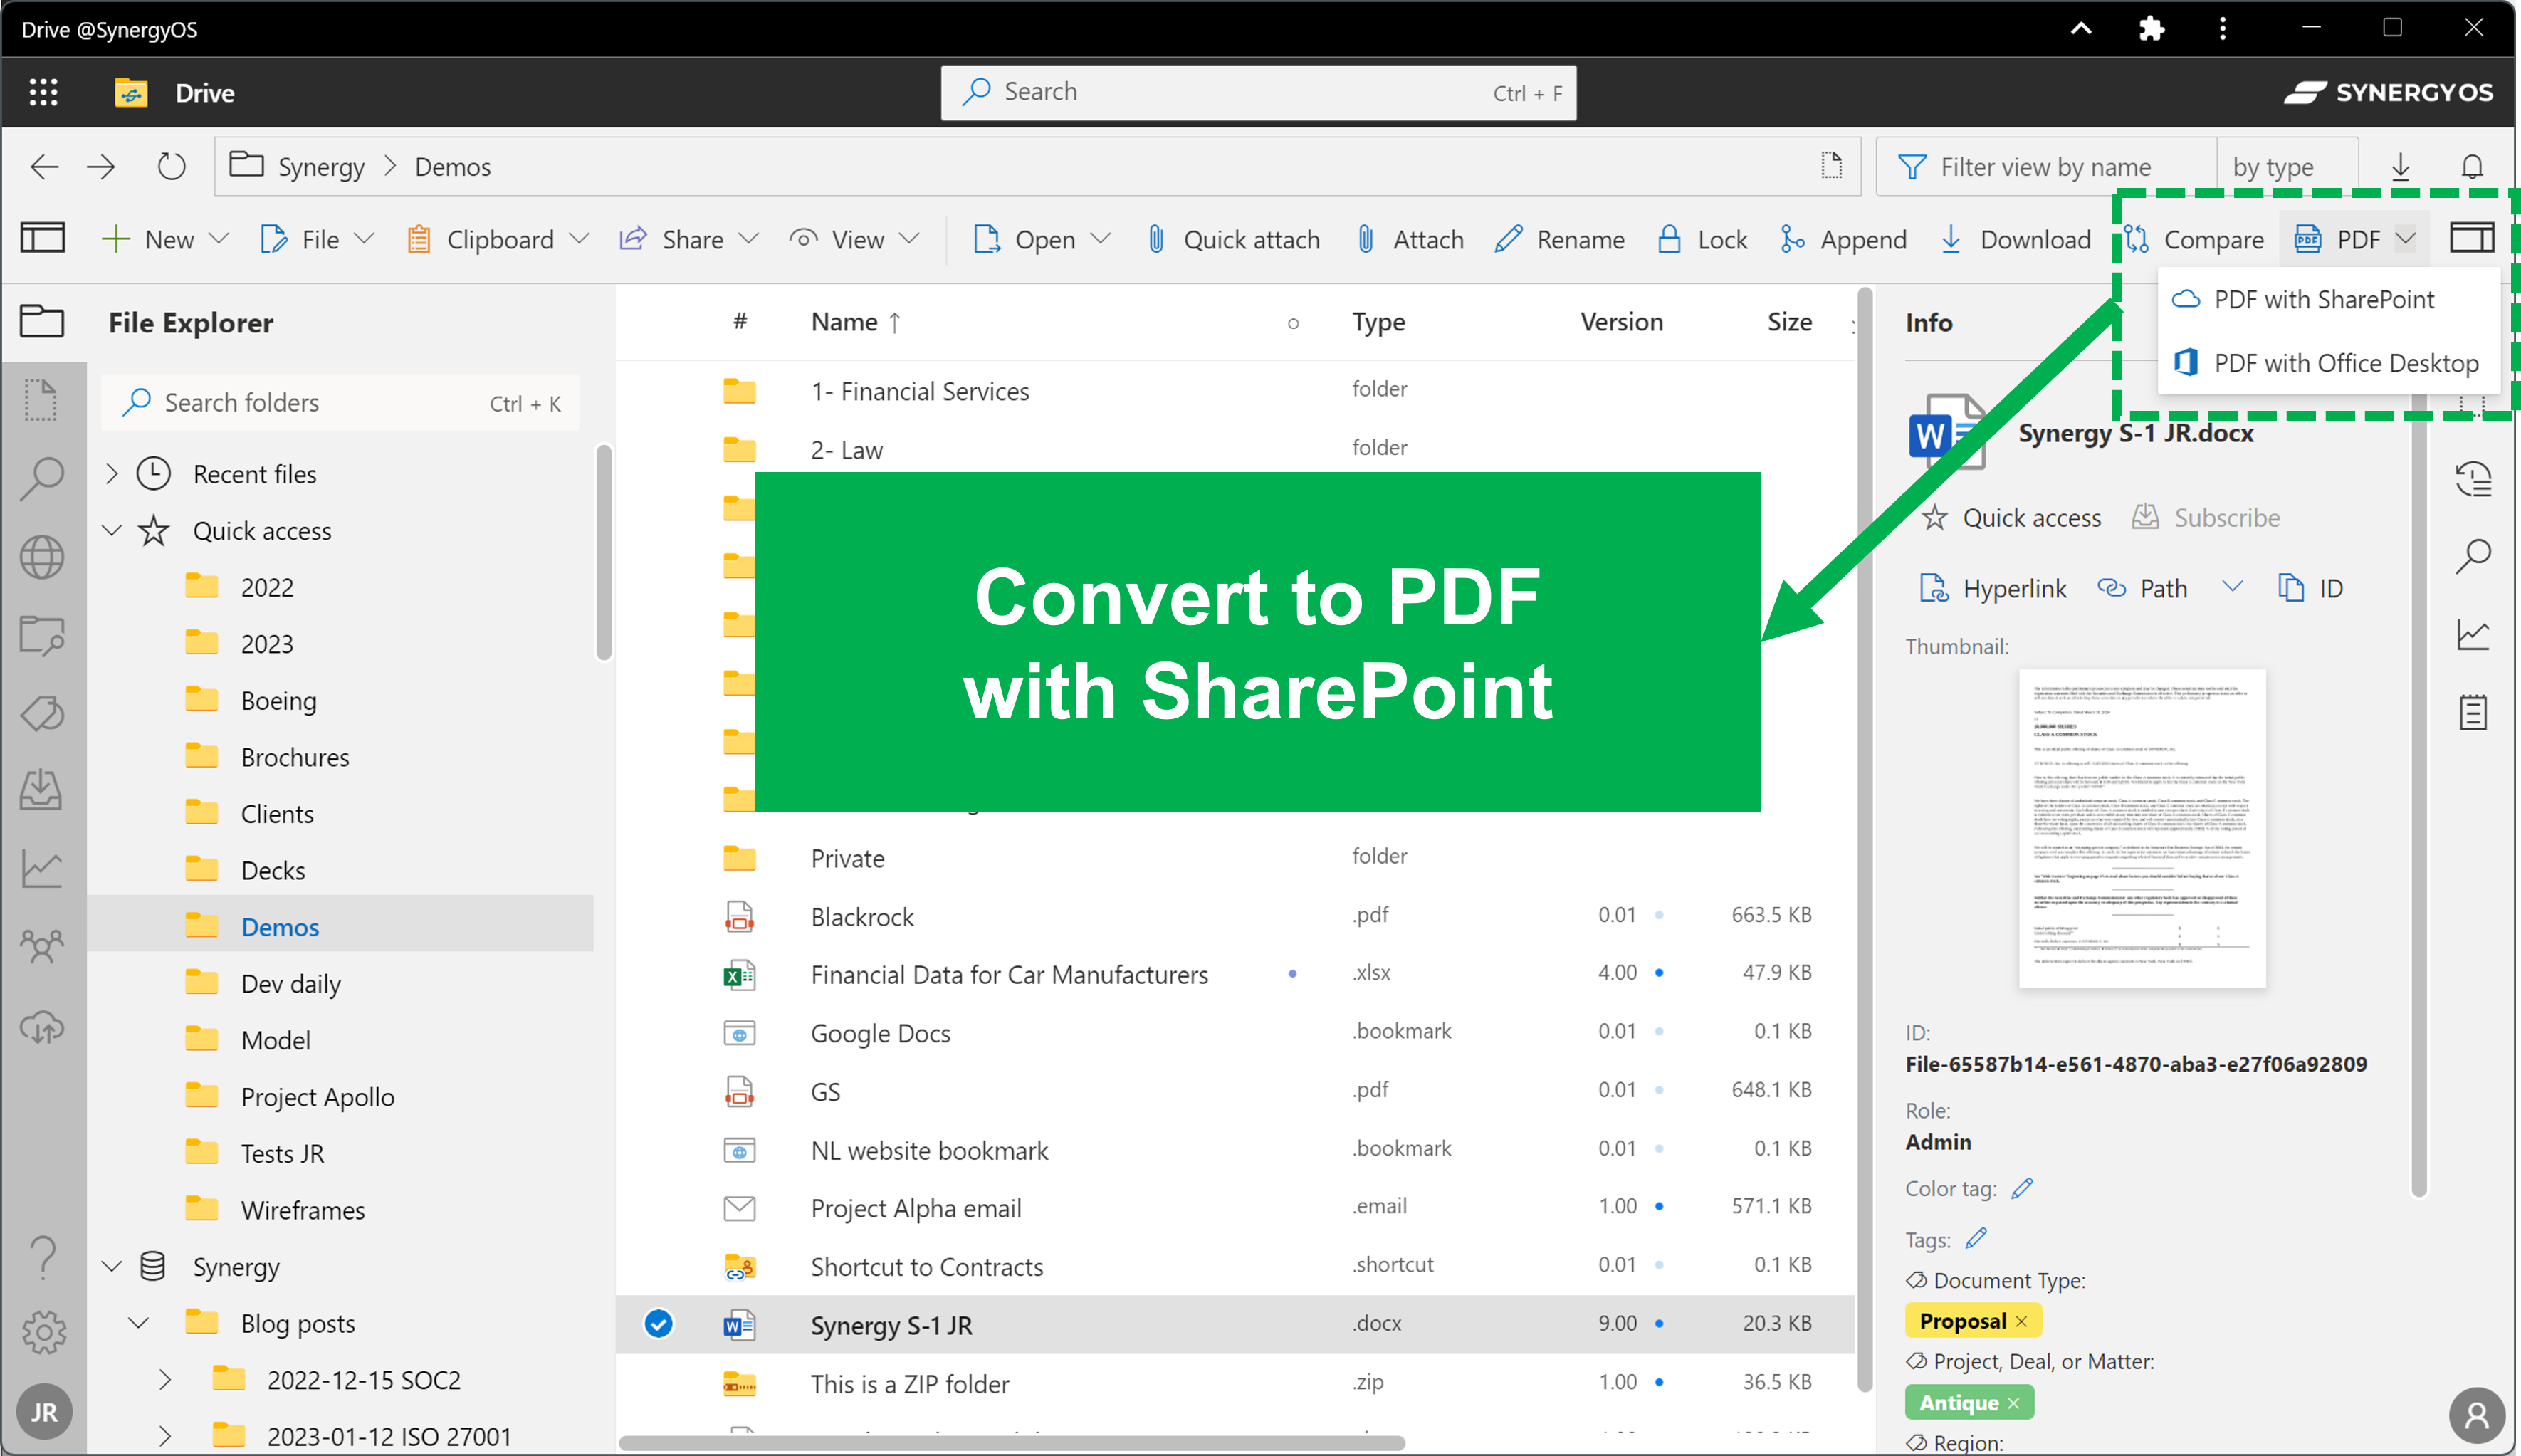Copy the file ID button
The width and height of the screenshot is (2521, 1456).
tap(2310, 588)
